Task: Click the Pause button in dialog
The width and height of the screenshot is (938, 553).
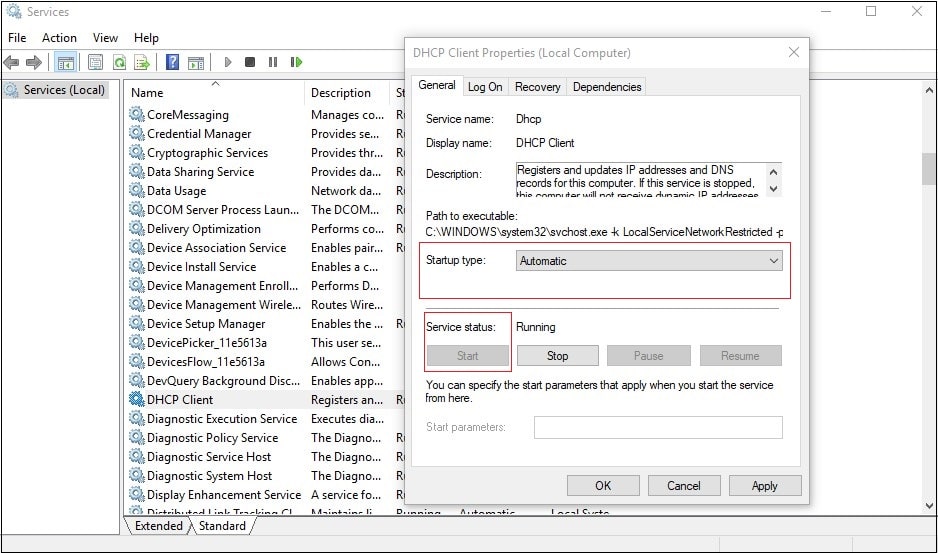Action: (648, 356)
